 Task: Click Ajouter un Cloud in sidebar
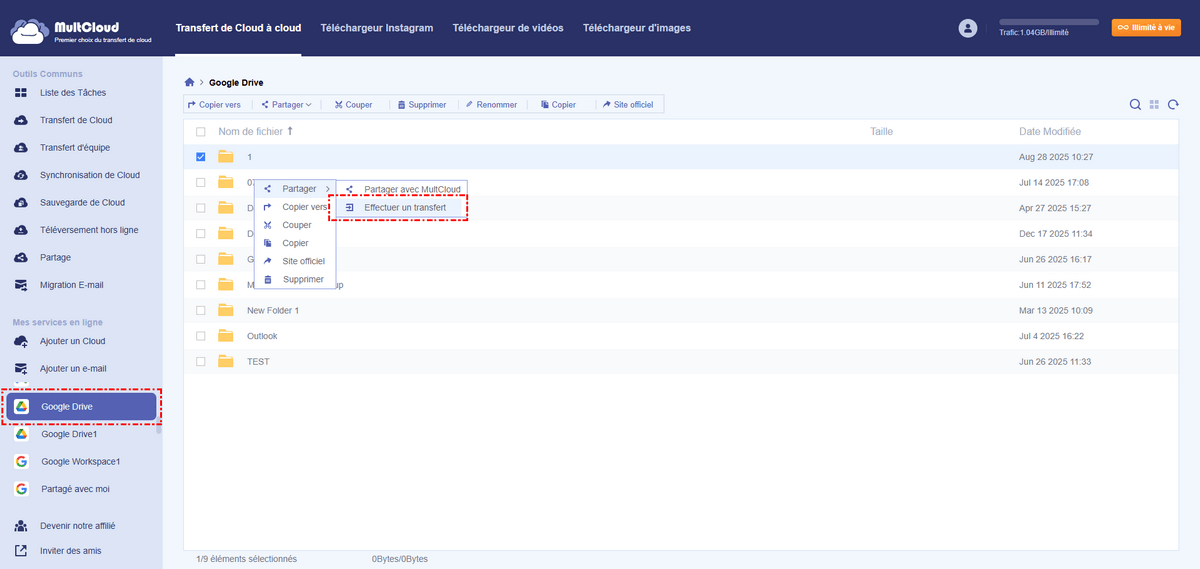72,341
